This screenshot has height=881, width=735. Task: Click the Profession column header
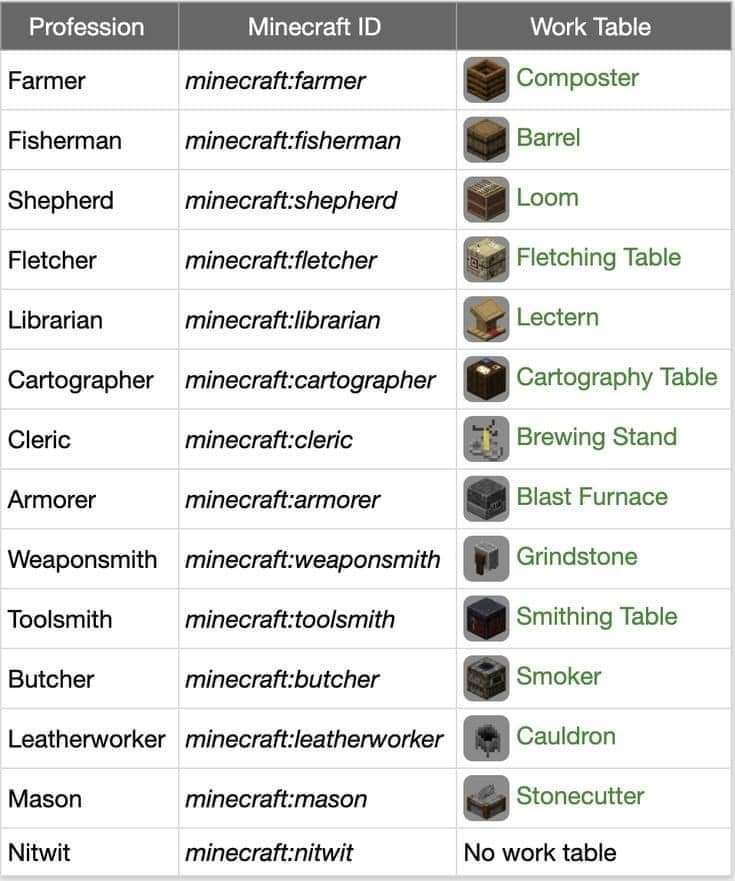[88, 27]
